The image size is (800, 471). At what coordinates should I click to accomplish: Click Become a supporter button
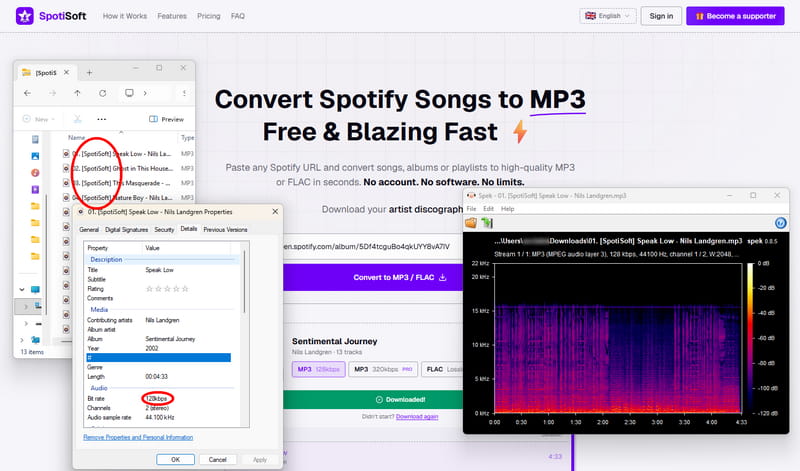click(735, 16)
